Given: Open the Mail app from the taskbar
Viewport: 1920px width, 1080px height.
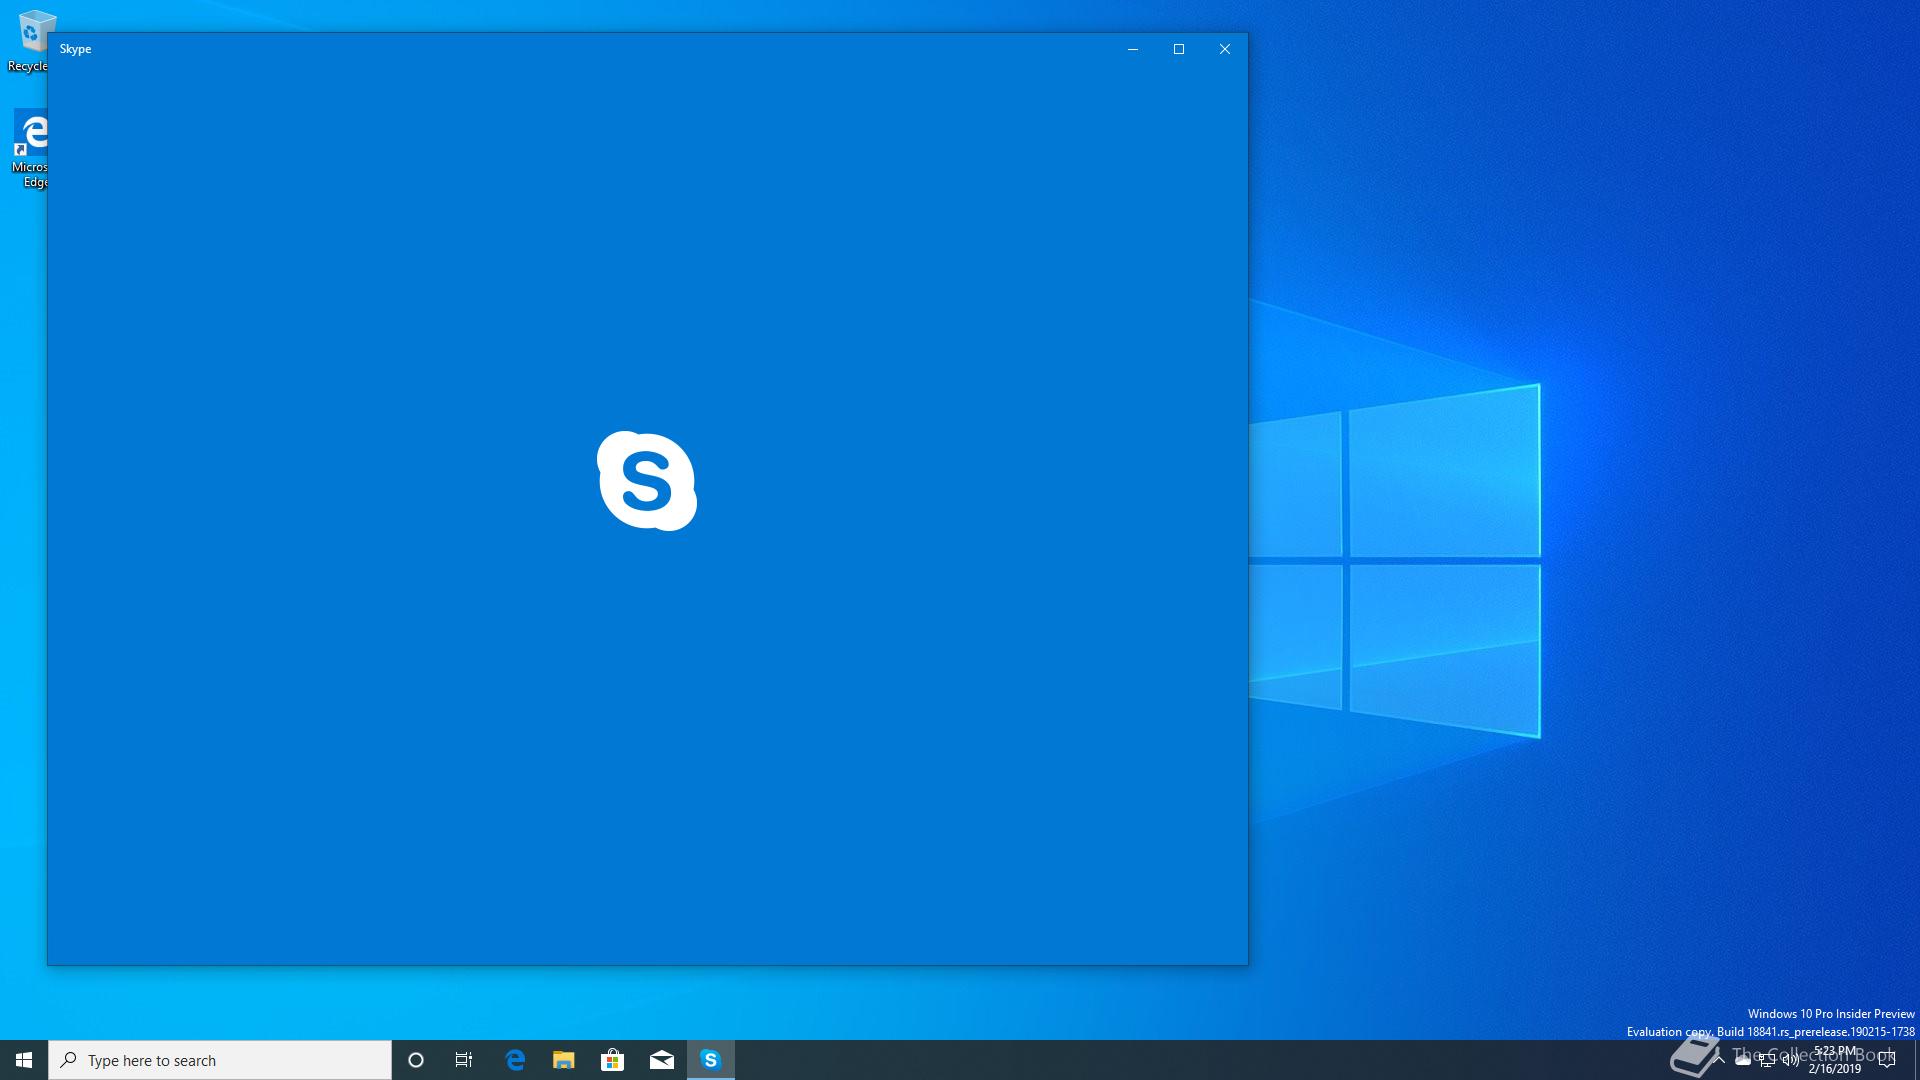Looking at the screenshot, I should [661, 1060].
